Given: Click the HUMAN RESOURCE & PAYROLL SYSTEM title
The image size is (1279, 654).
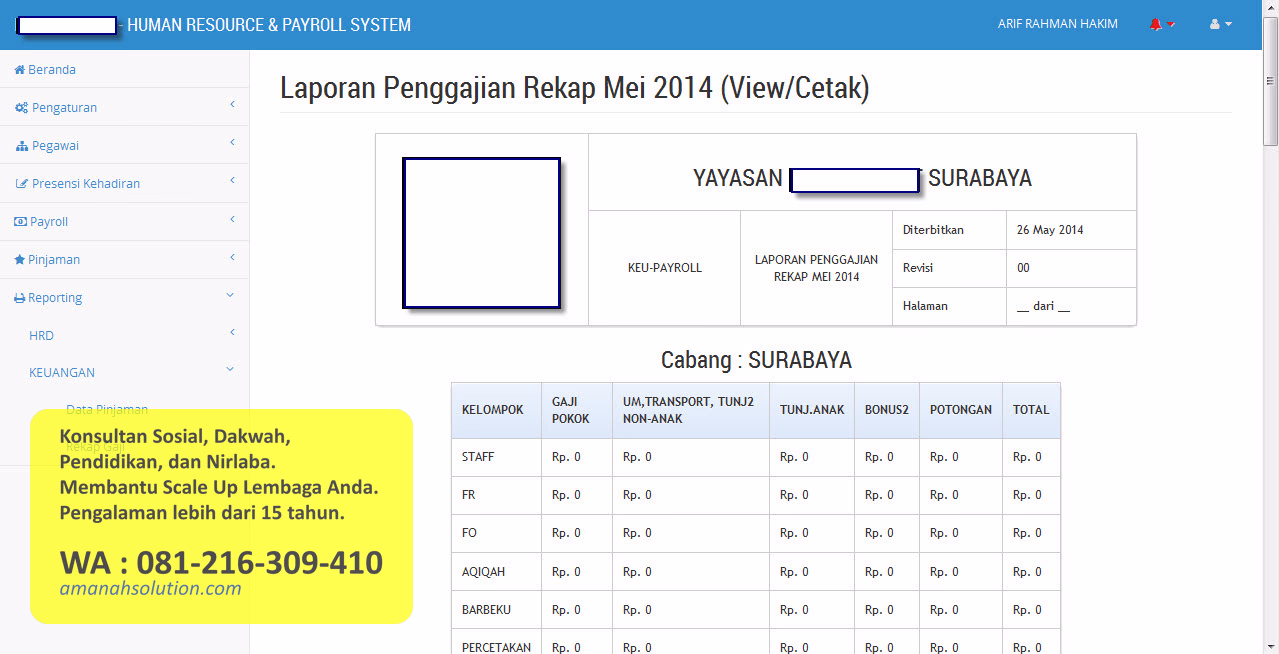Looking at the screenshot, I should (x=269, y=25).
